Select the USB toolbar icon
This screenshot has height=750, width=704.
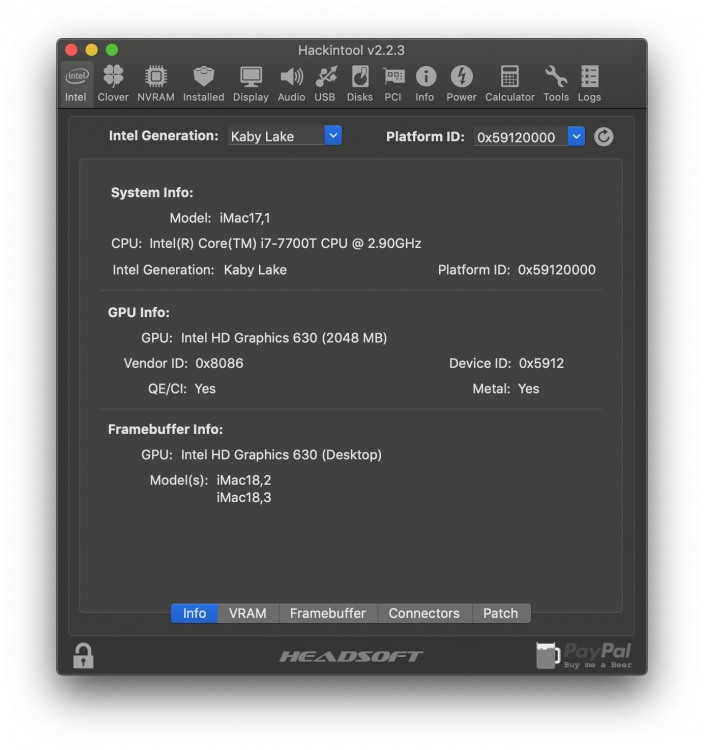tap(325, 82)
